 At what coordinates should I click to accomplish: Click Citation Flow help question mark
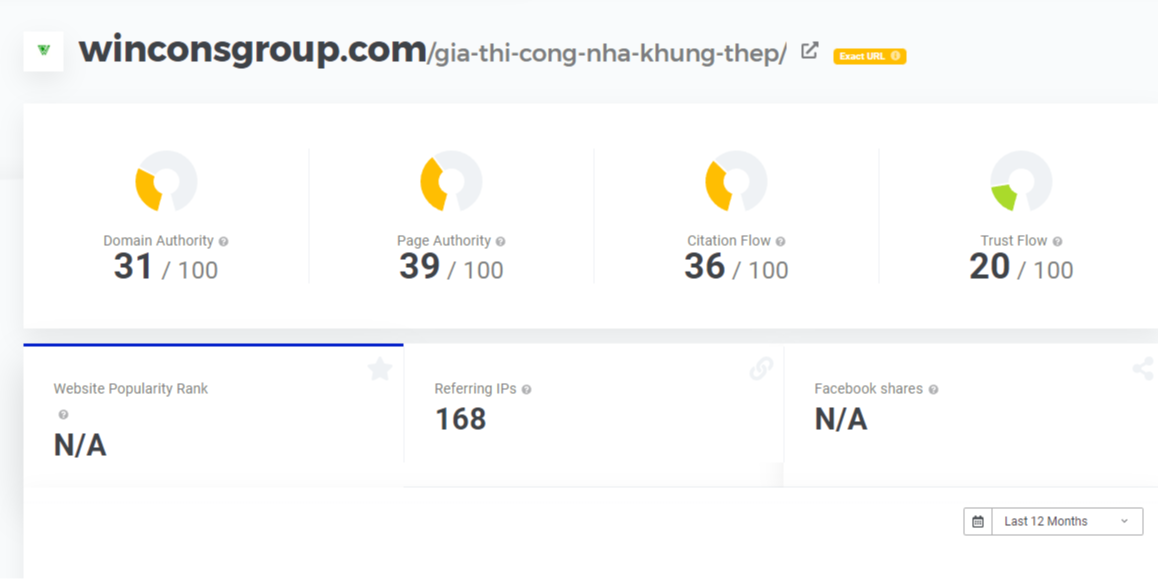pyautogui.click(x=781, y=241)
